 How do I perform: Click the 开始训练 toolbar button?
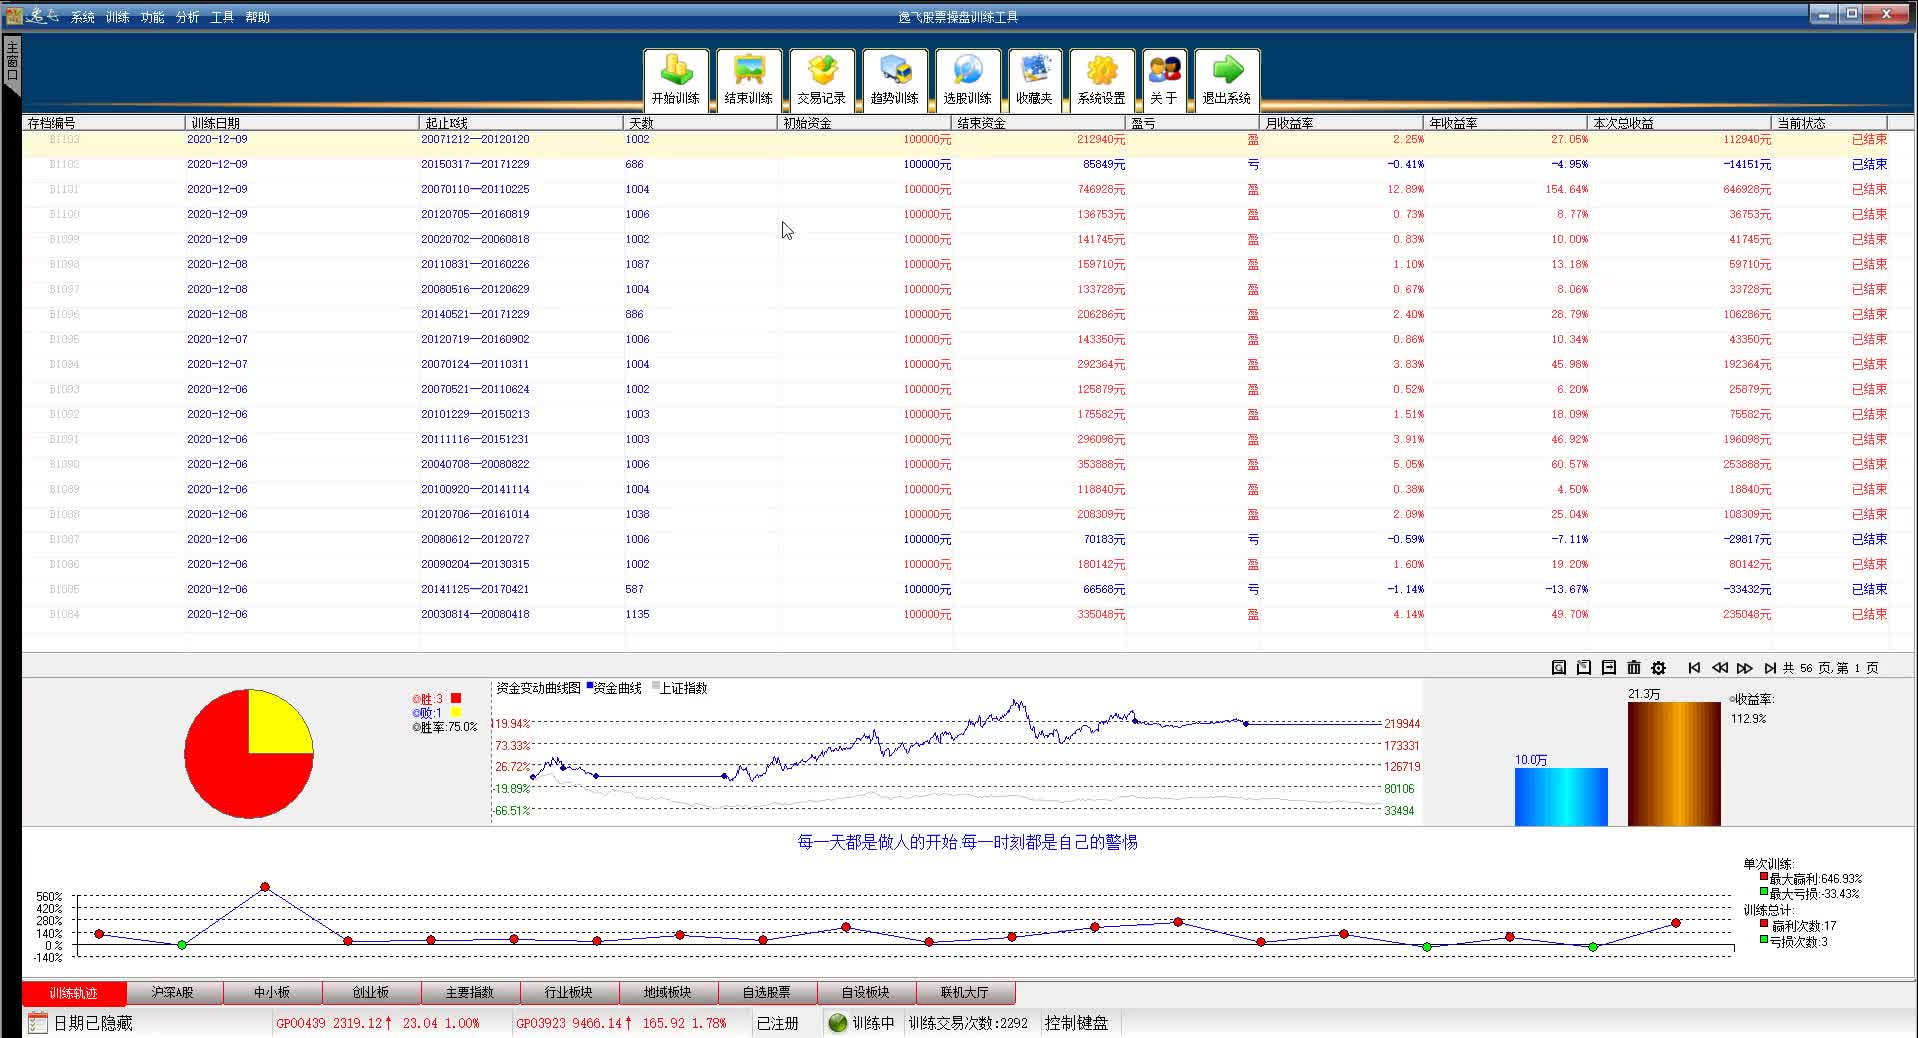676,79
